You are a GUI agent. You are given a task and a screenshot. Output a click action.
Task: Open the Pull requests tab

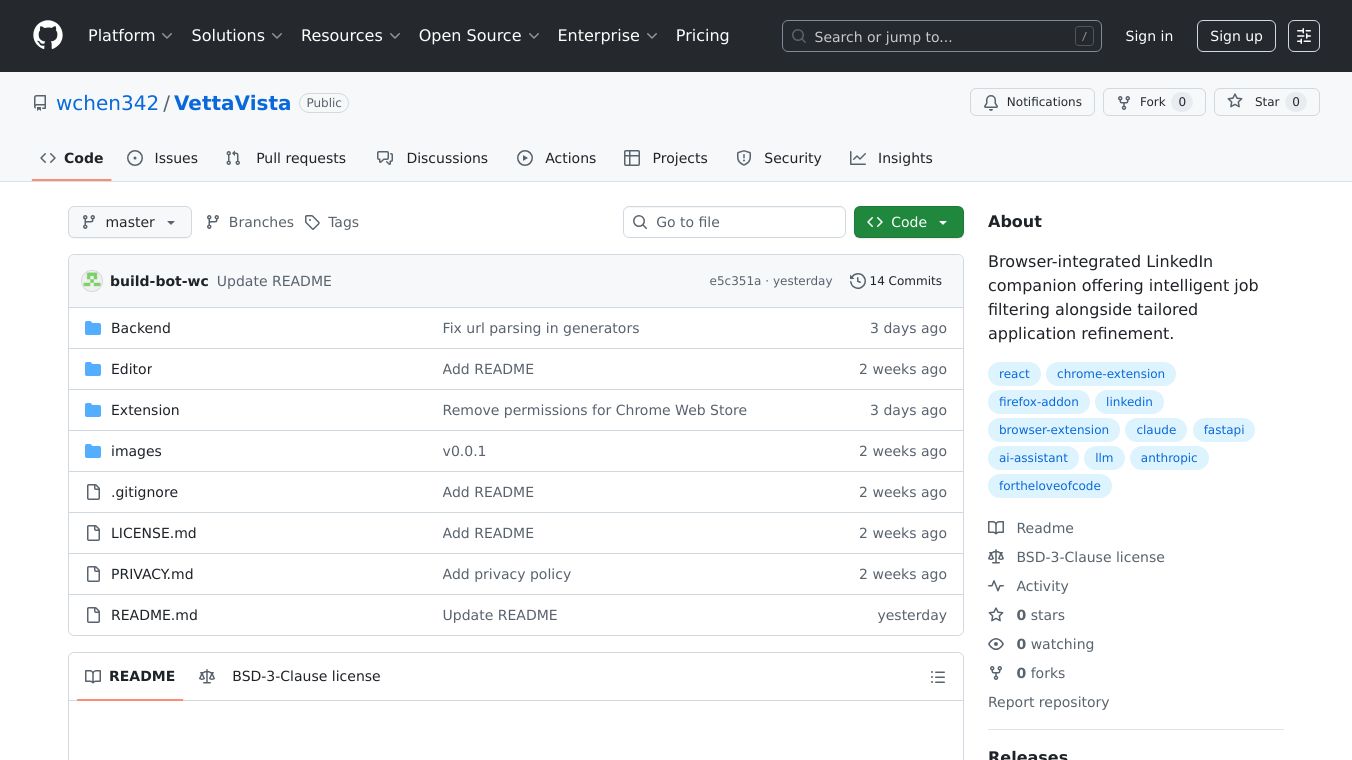tap(286, 158)
